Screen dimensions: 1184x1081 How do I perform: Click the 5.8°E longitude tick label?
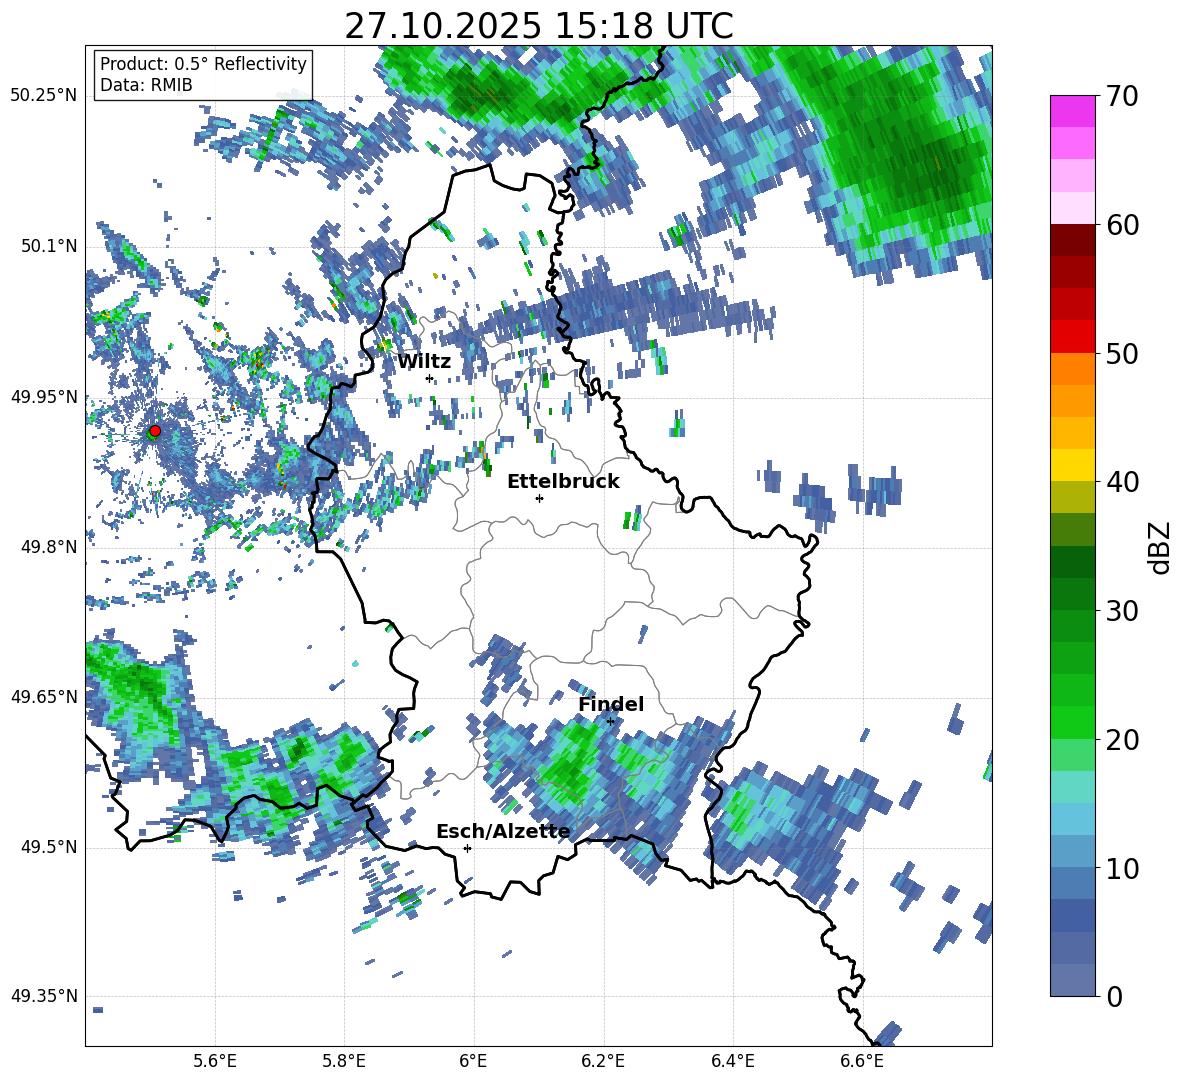344,1061
